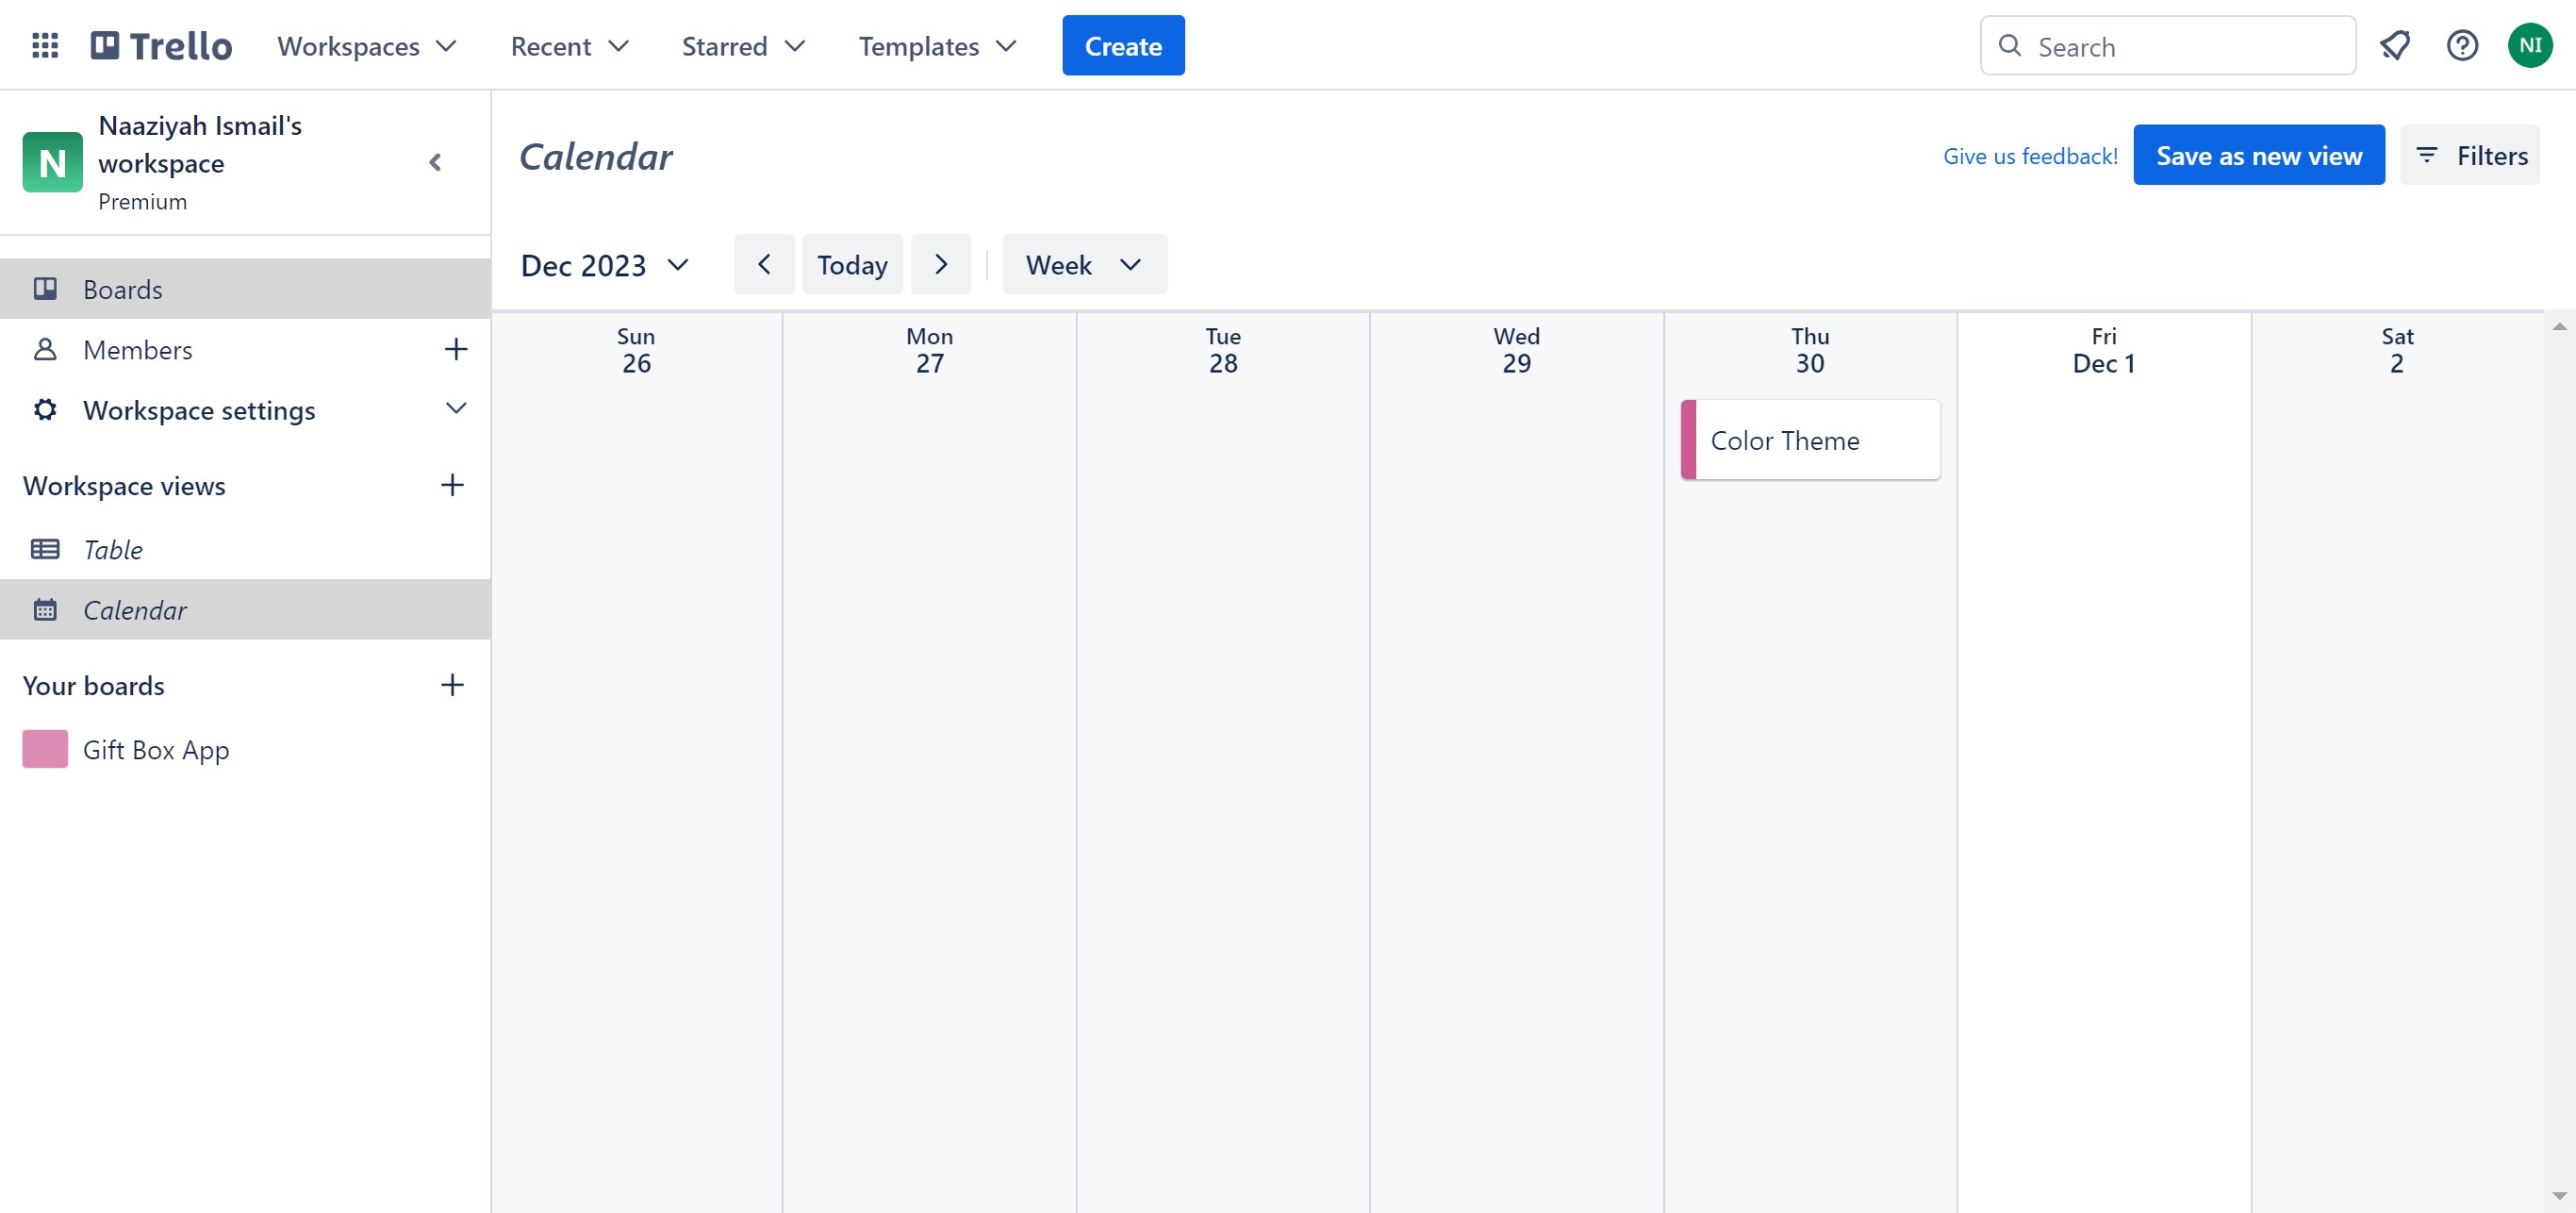
Task: Open the Color Theme card
Action: (1810, 440)
